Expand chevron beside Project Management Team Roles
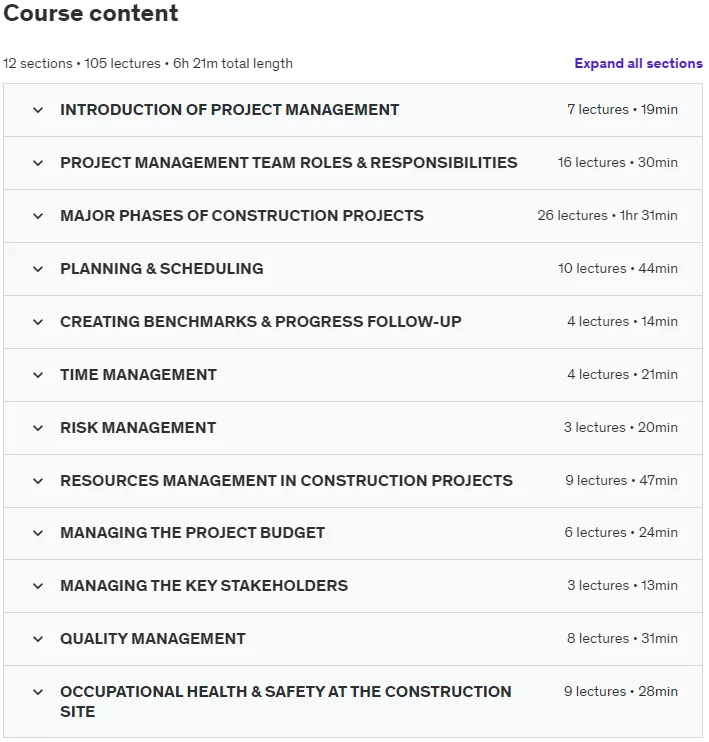709x742 pixels. point(38,163)
